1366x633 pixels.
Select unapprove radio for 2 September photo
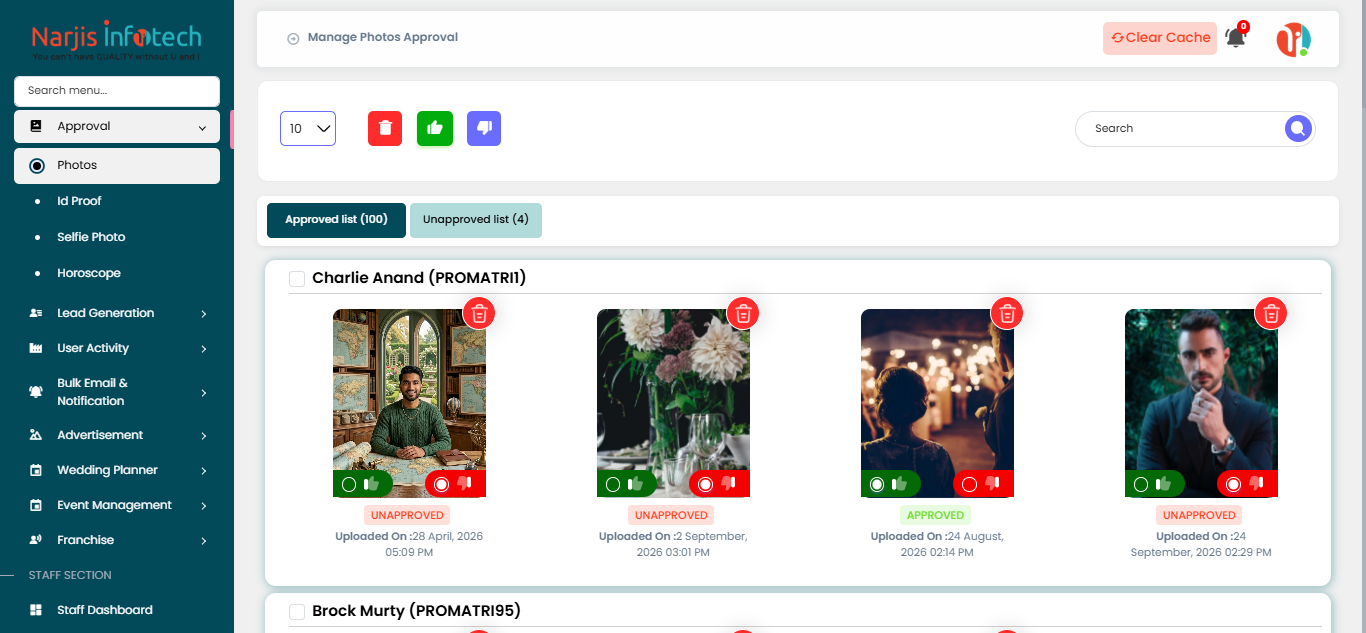705,484
